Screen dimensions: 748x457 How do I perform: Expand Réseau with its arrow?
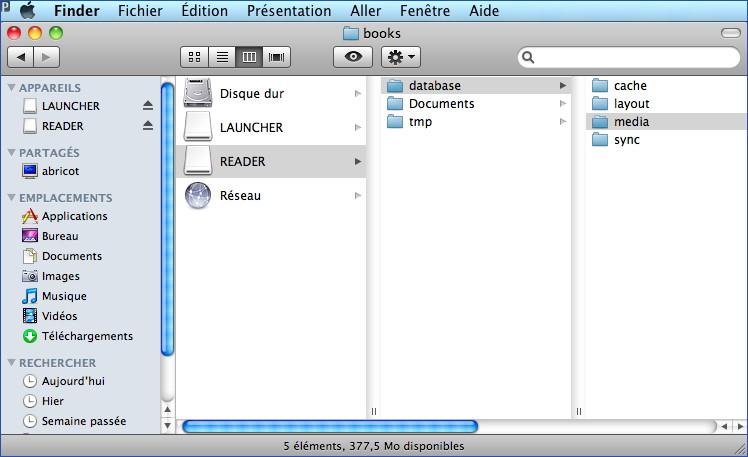tap(357, 196)
